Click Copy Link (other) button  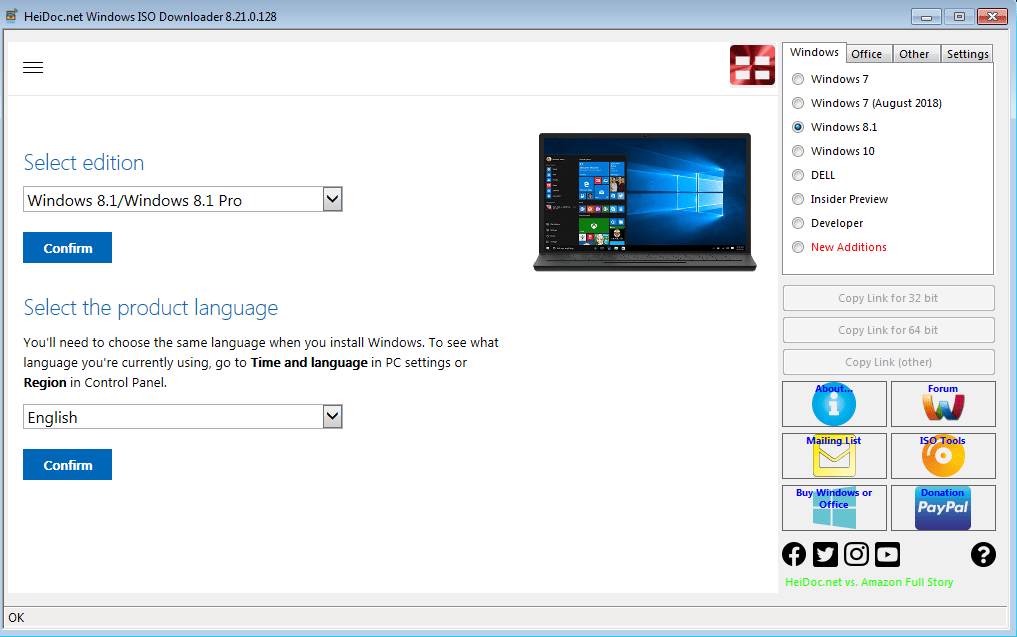(x=888, y=362)
